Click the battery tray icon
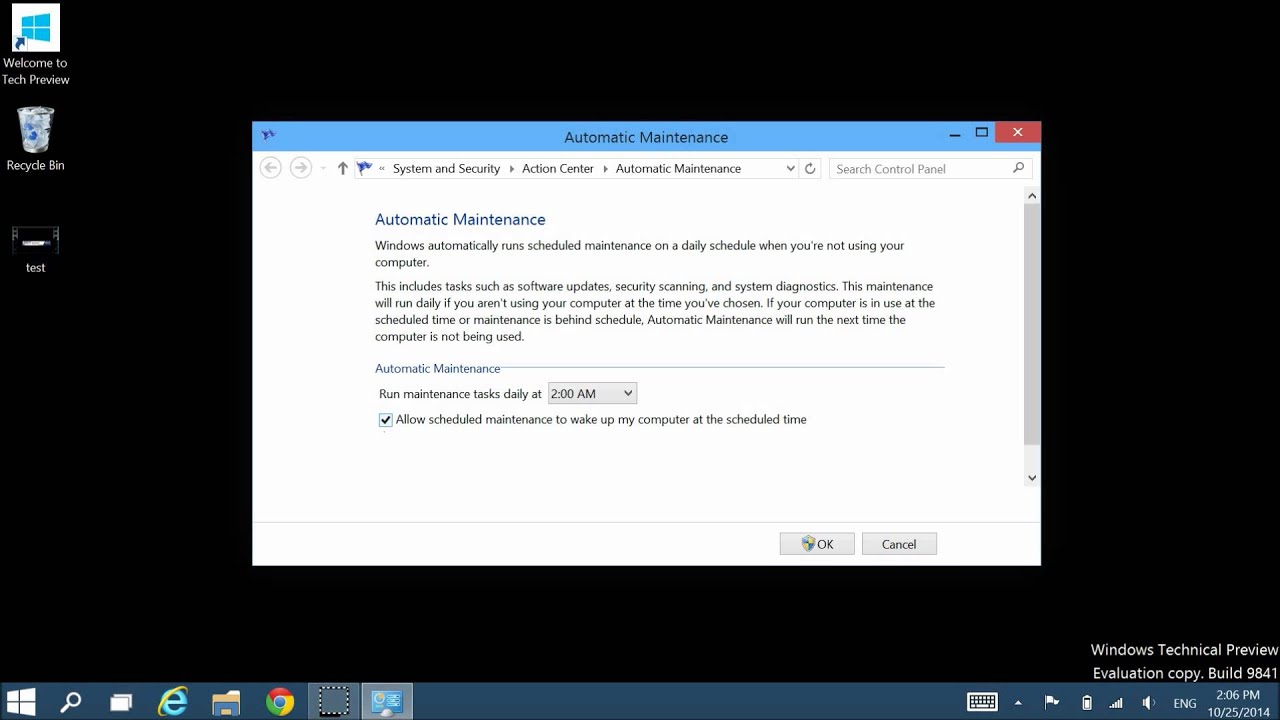 1087,703
